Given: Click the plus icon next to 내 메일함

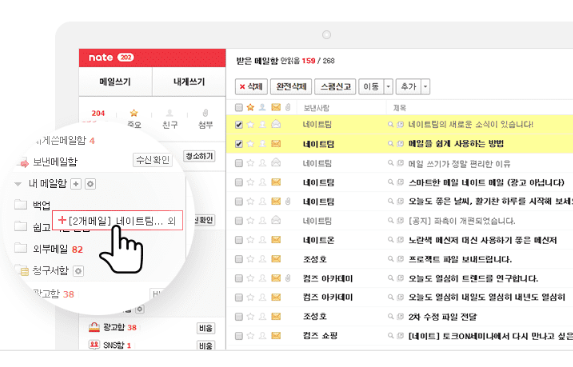Looking at the screenshot, I should 76,184.
